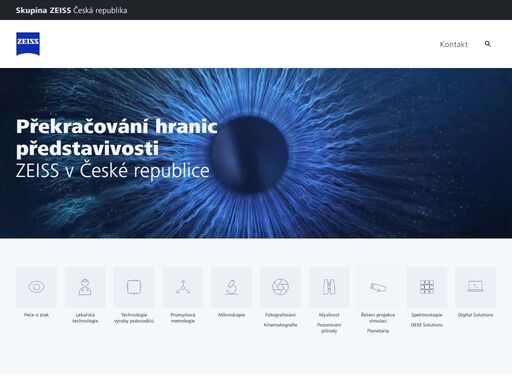Image resolution: width=512 pixels, height=384 pixels.
Task: Open the 'OEM Solutions' text link
Action: 427,325
